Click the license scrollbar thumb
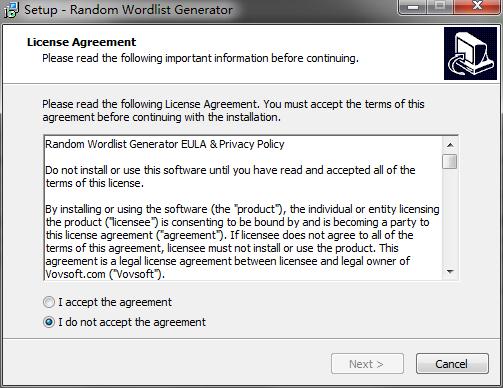The width and height of the screenshot is (503, 388). click(450, 162)
